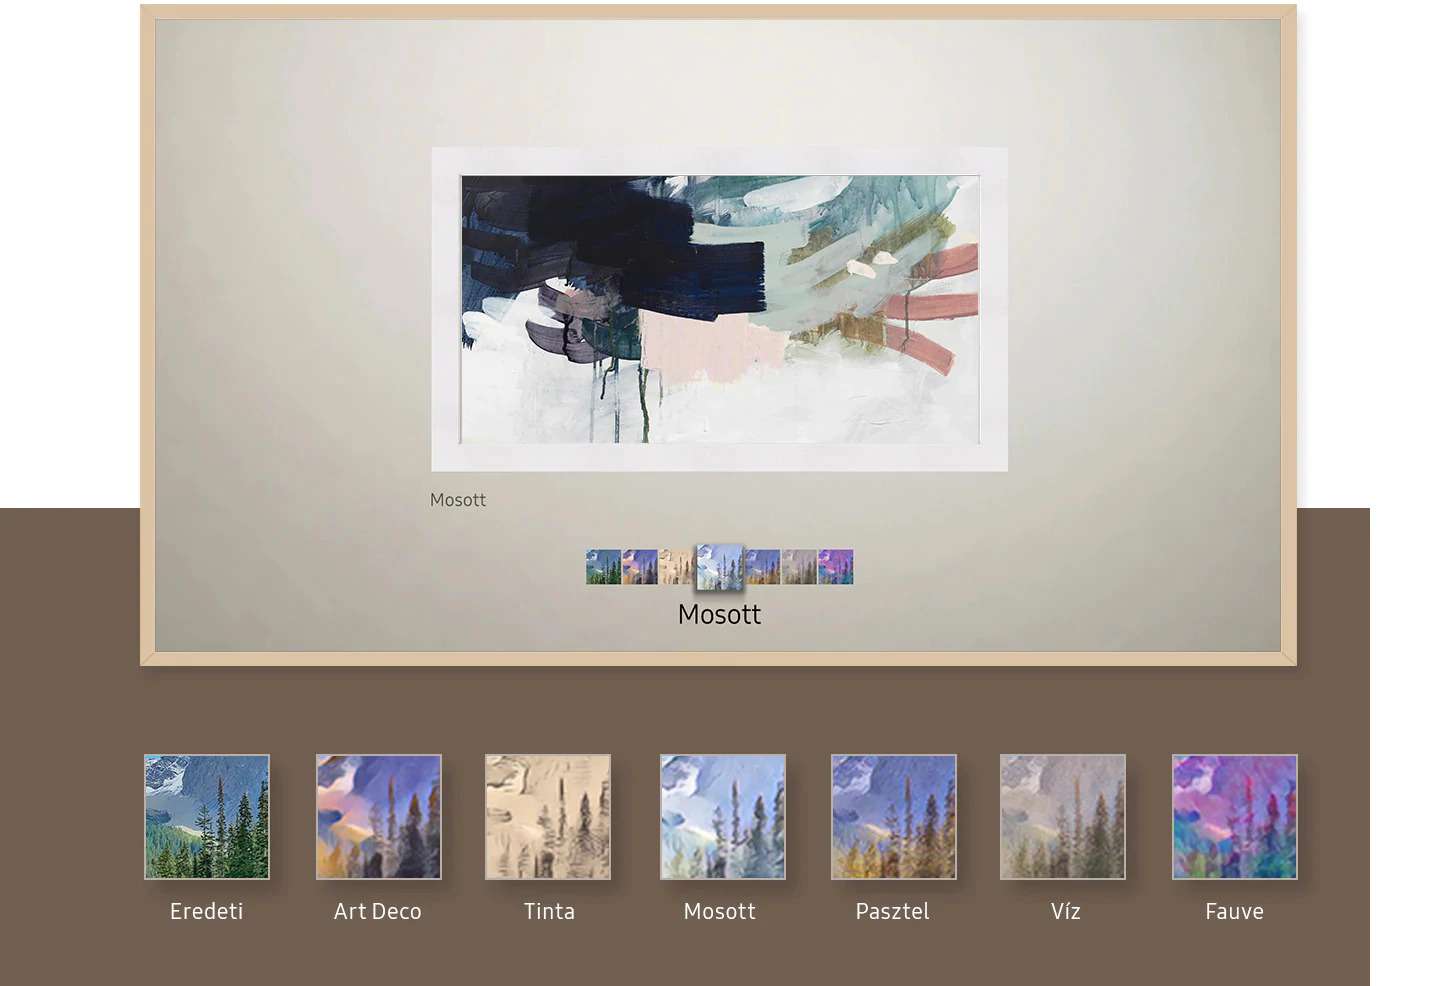Click the Tinta text label

549,911
